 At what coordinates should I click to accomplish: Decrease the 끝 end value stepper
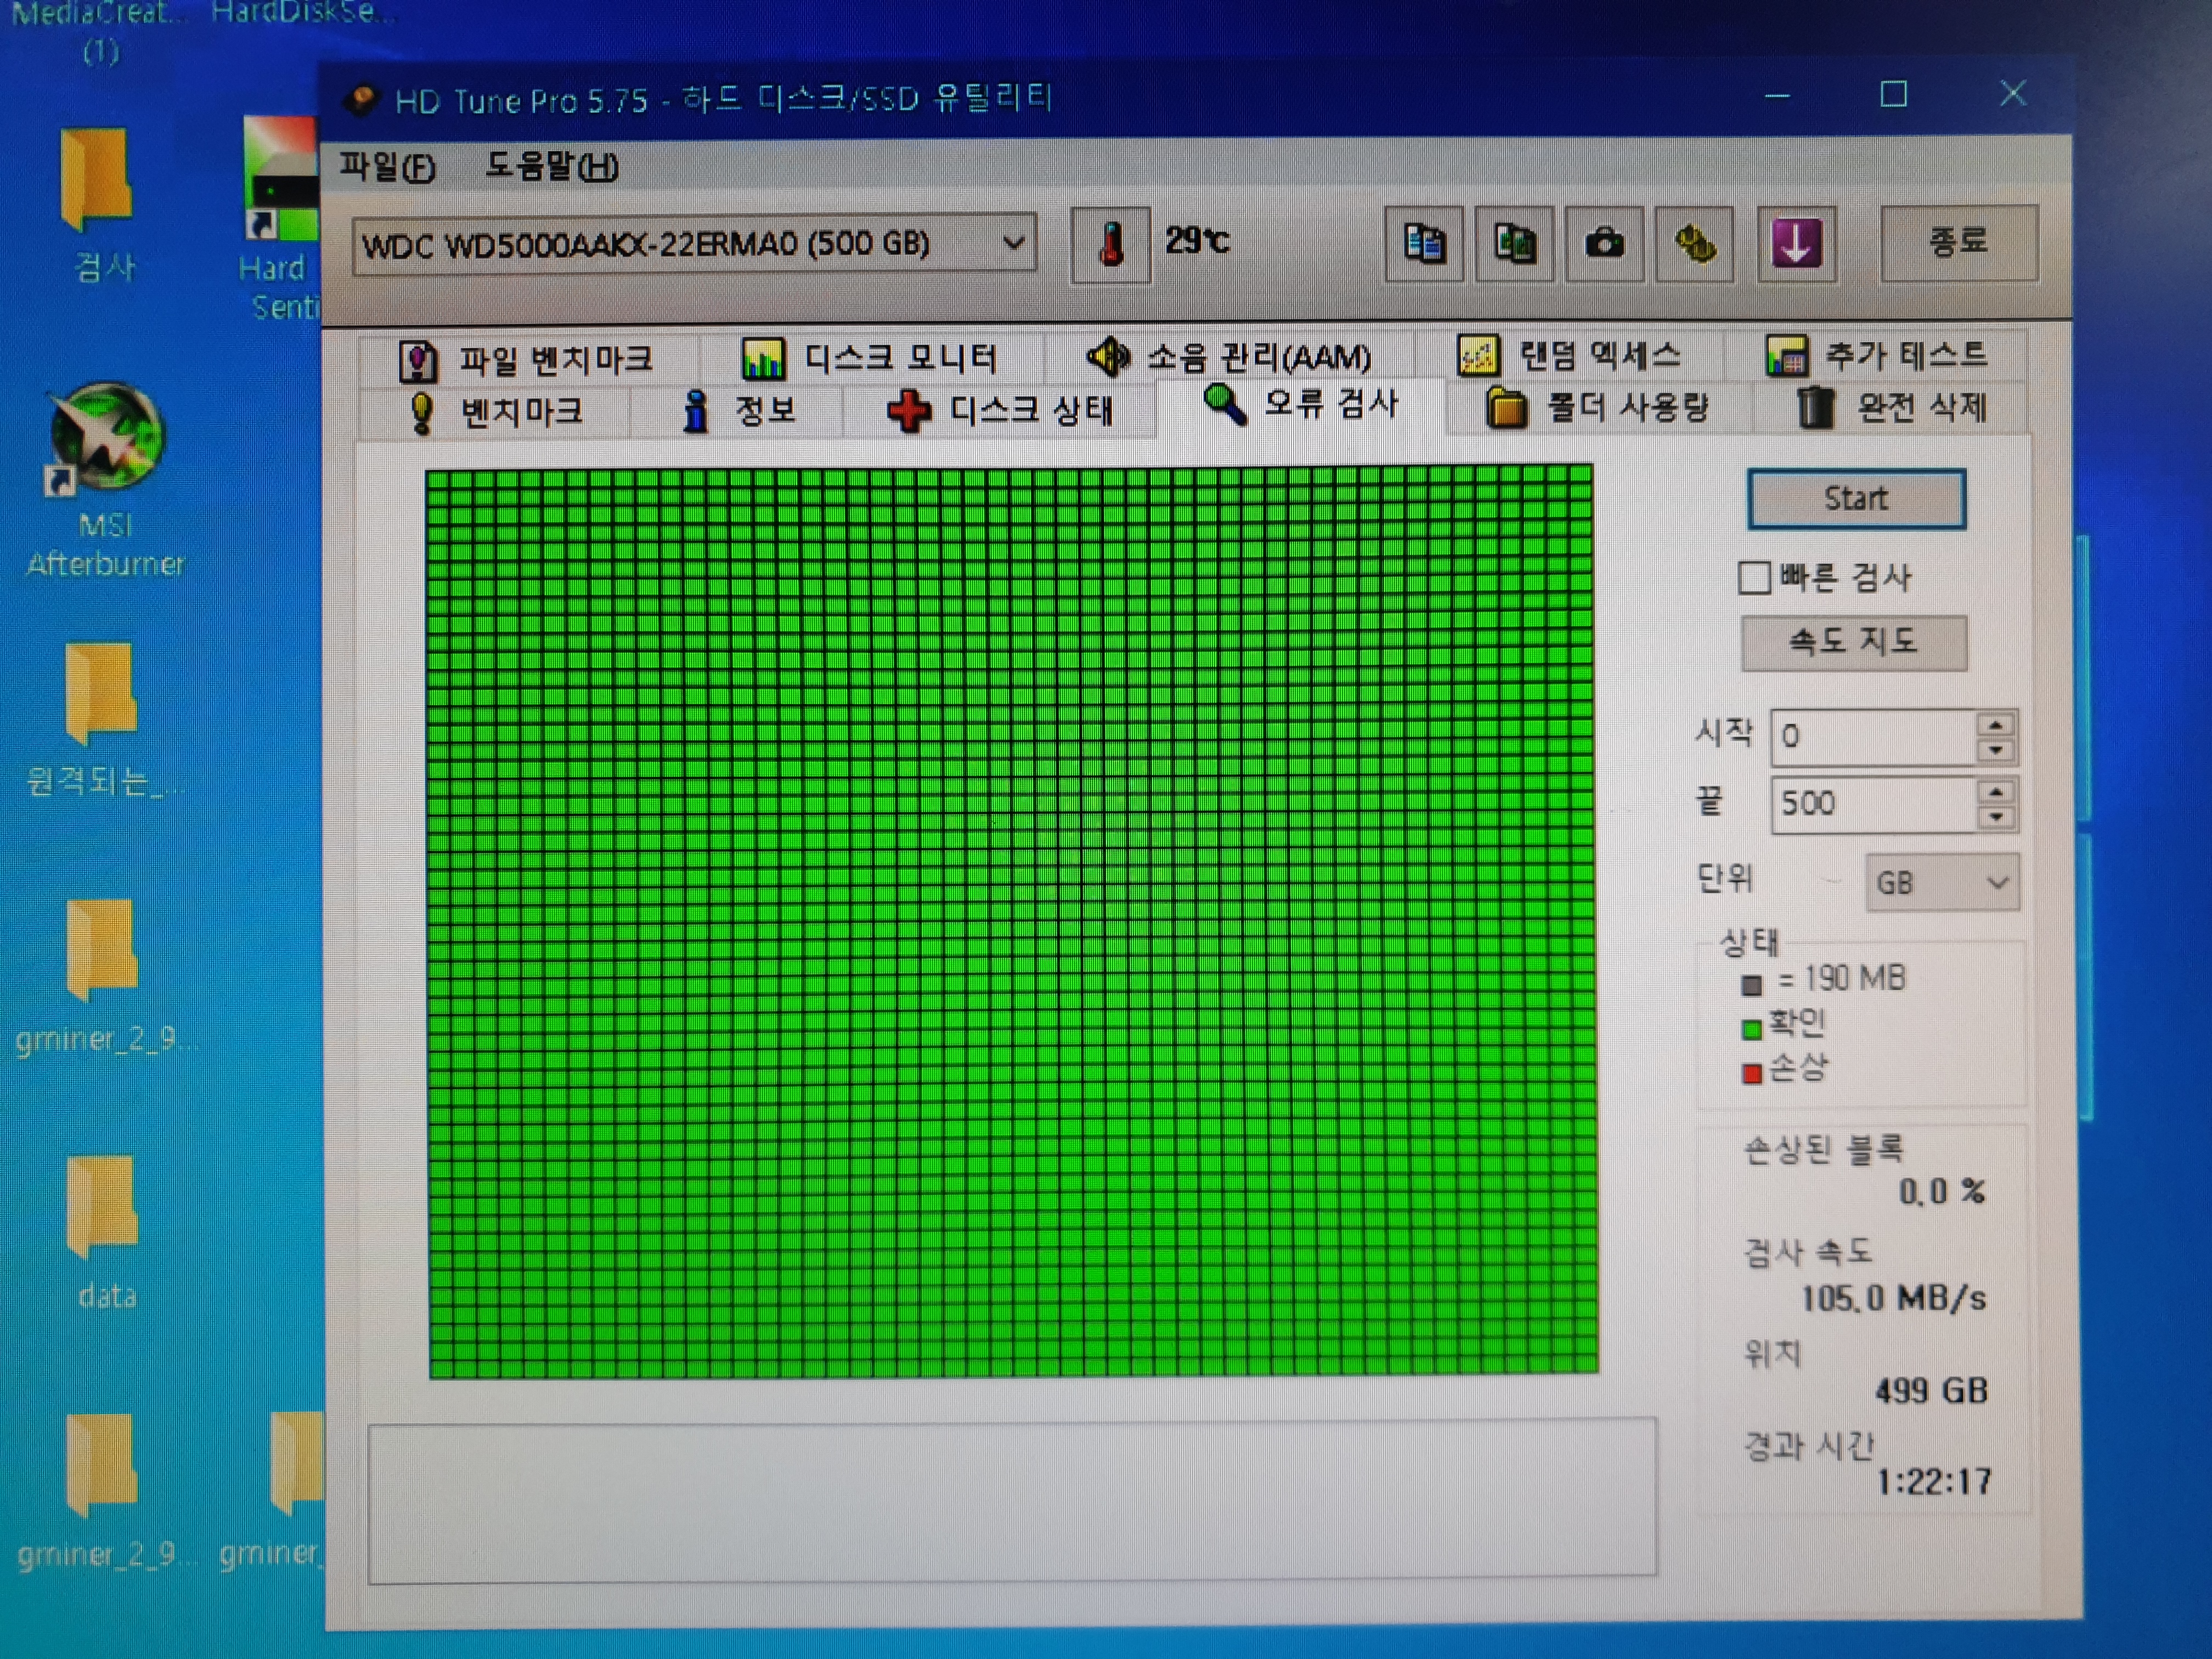tap(1996, 818)
